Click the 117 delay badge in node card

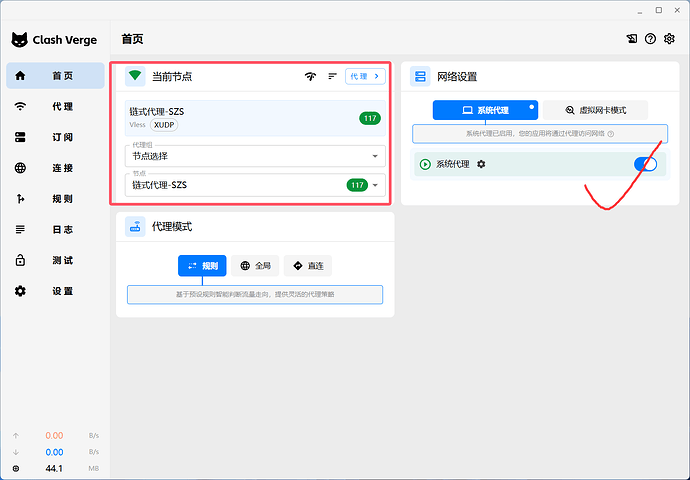pos(370,118)
